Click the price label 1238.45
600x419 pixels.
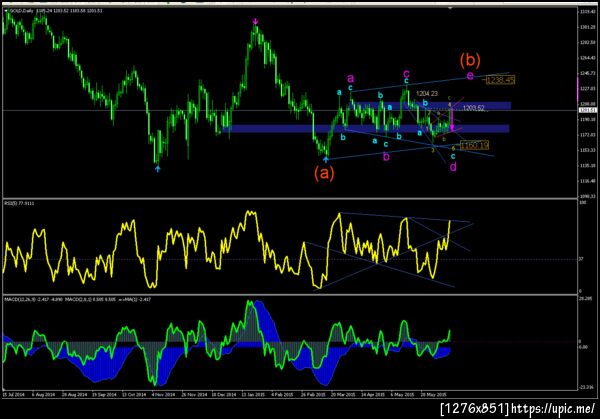click(x=500, y=80)
